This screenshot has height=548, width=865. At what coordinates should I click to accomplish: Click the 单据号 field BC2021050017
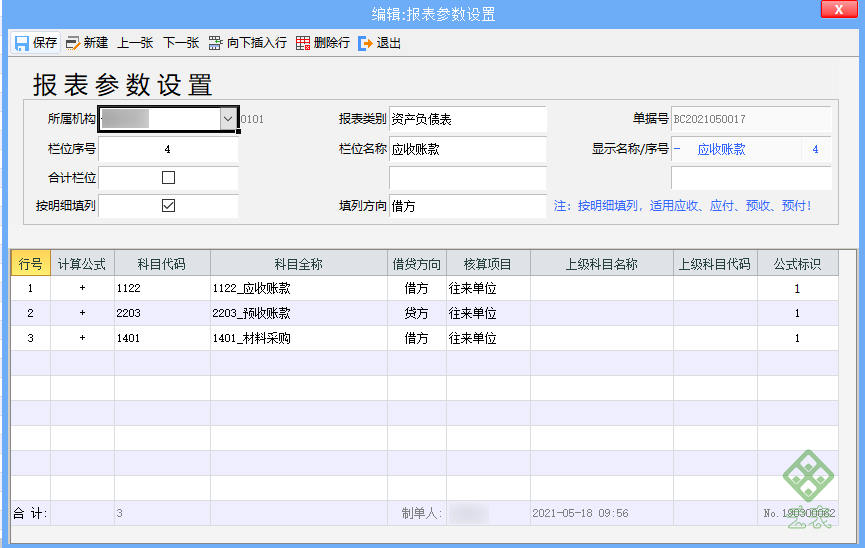751,119
